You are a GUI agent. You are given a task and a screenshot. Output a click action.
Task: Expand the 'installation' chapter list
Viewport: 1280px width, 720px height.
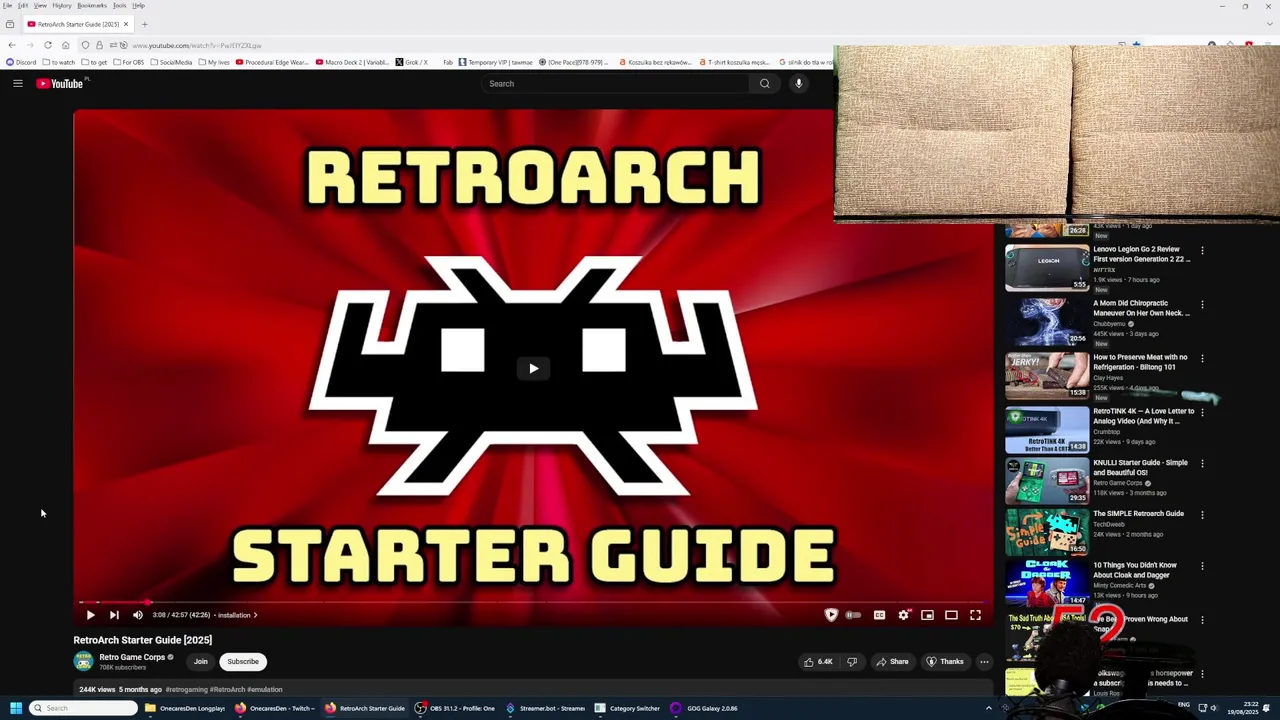[237, 615]
